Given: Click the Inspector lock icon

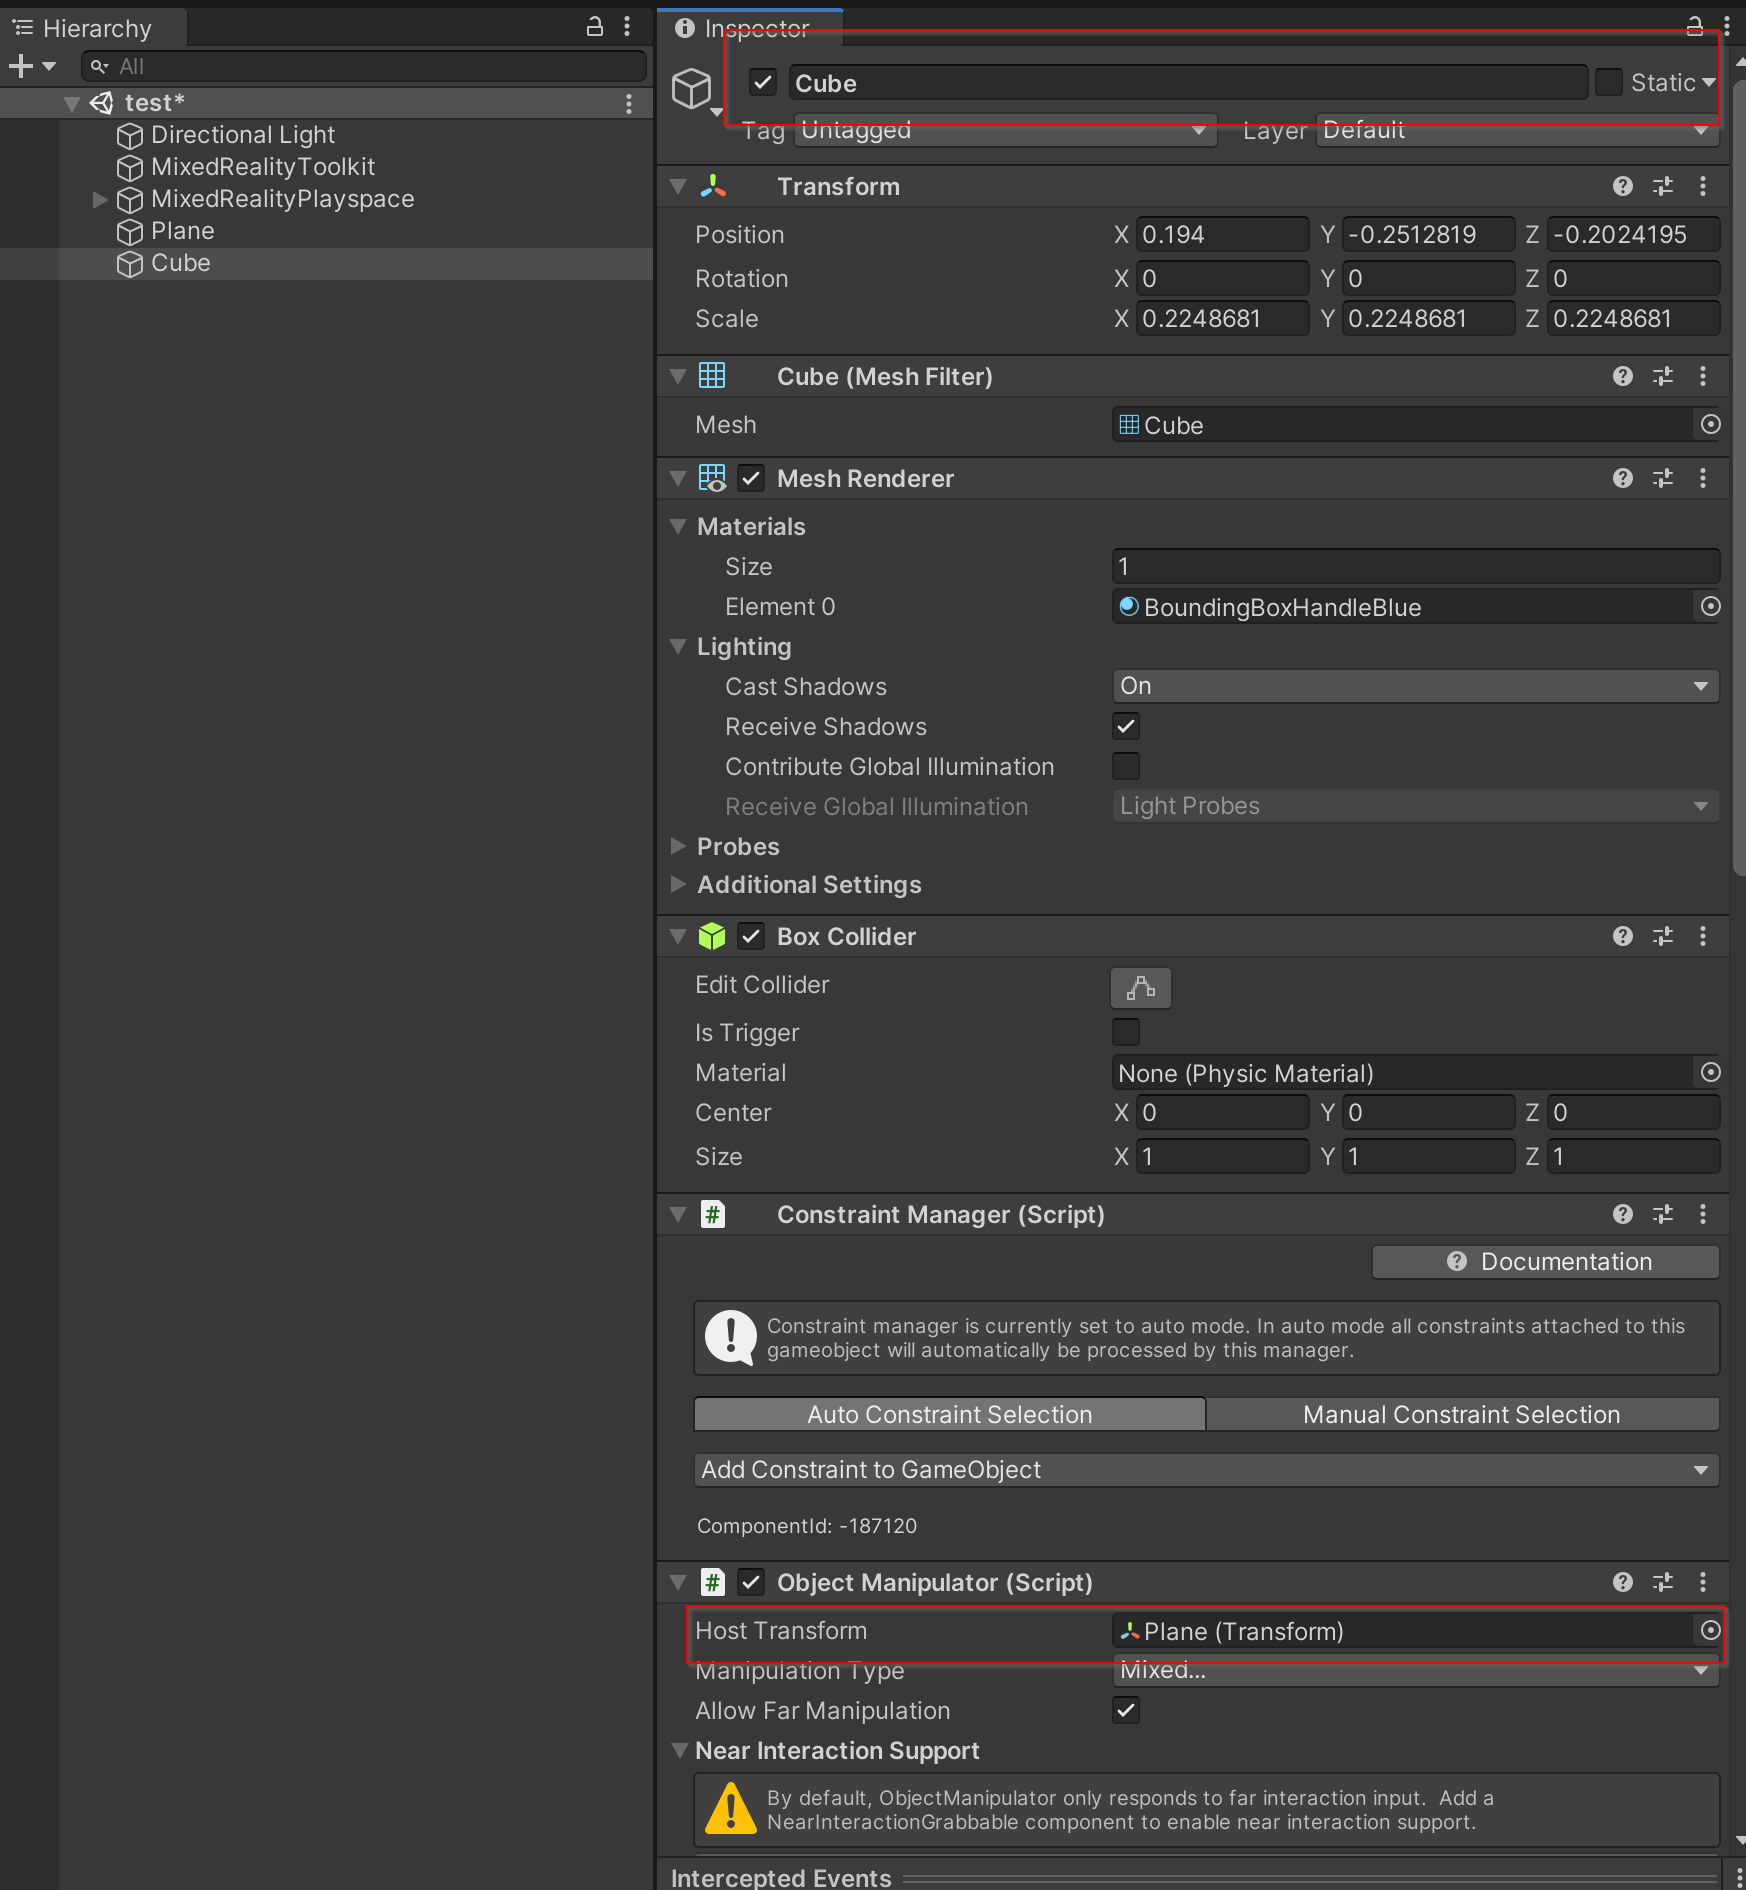Looking at the screenshot, I should click(x=1694, y=27).
